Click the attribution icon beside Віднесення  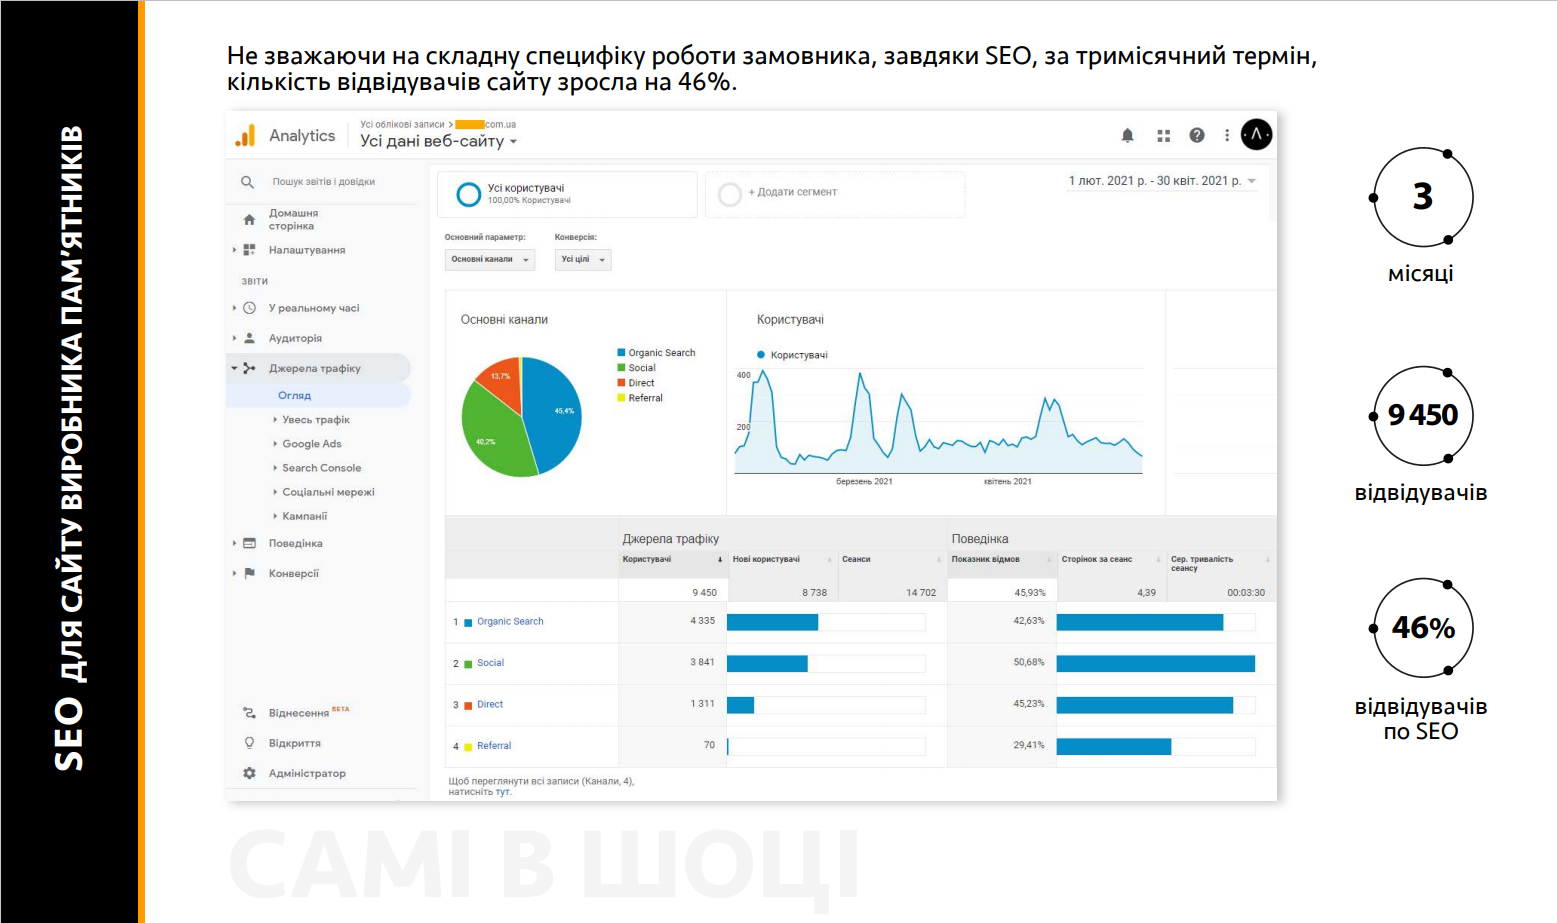tap(249, 713)
